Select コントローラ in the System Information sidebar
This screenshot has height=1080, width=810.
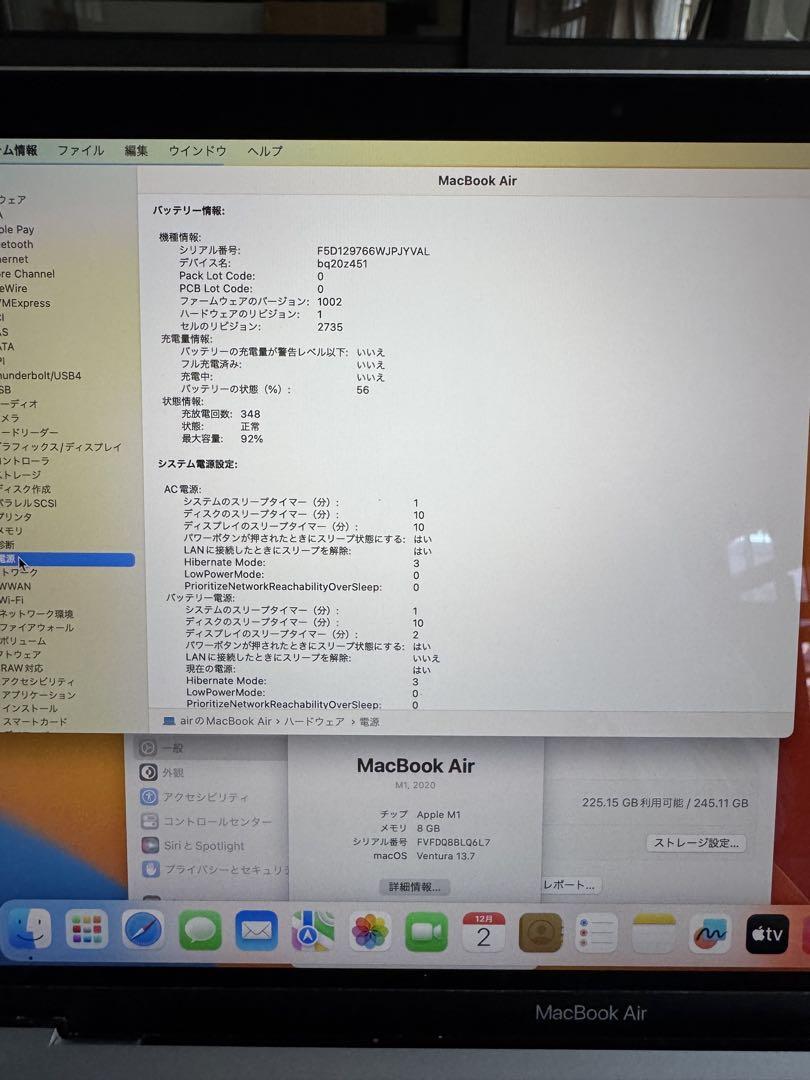tap(25, 460)
